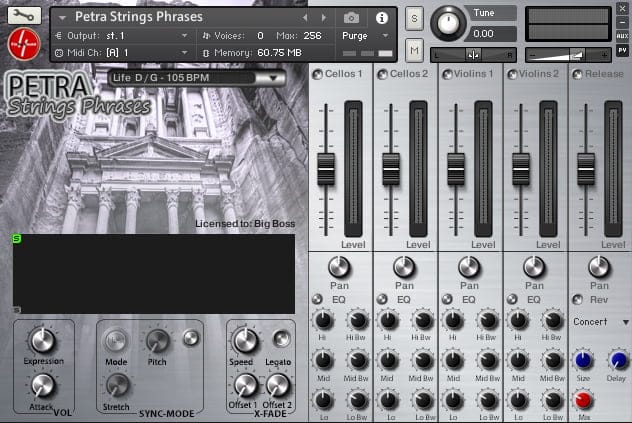The image size is (632, 423).
Task: Click the Release level fader
Action: (586, 169)
